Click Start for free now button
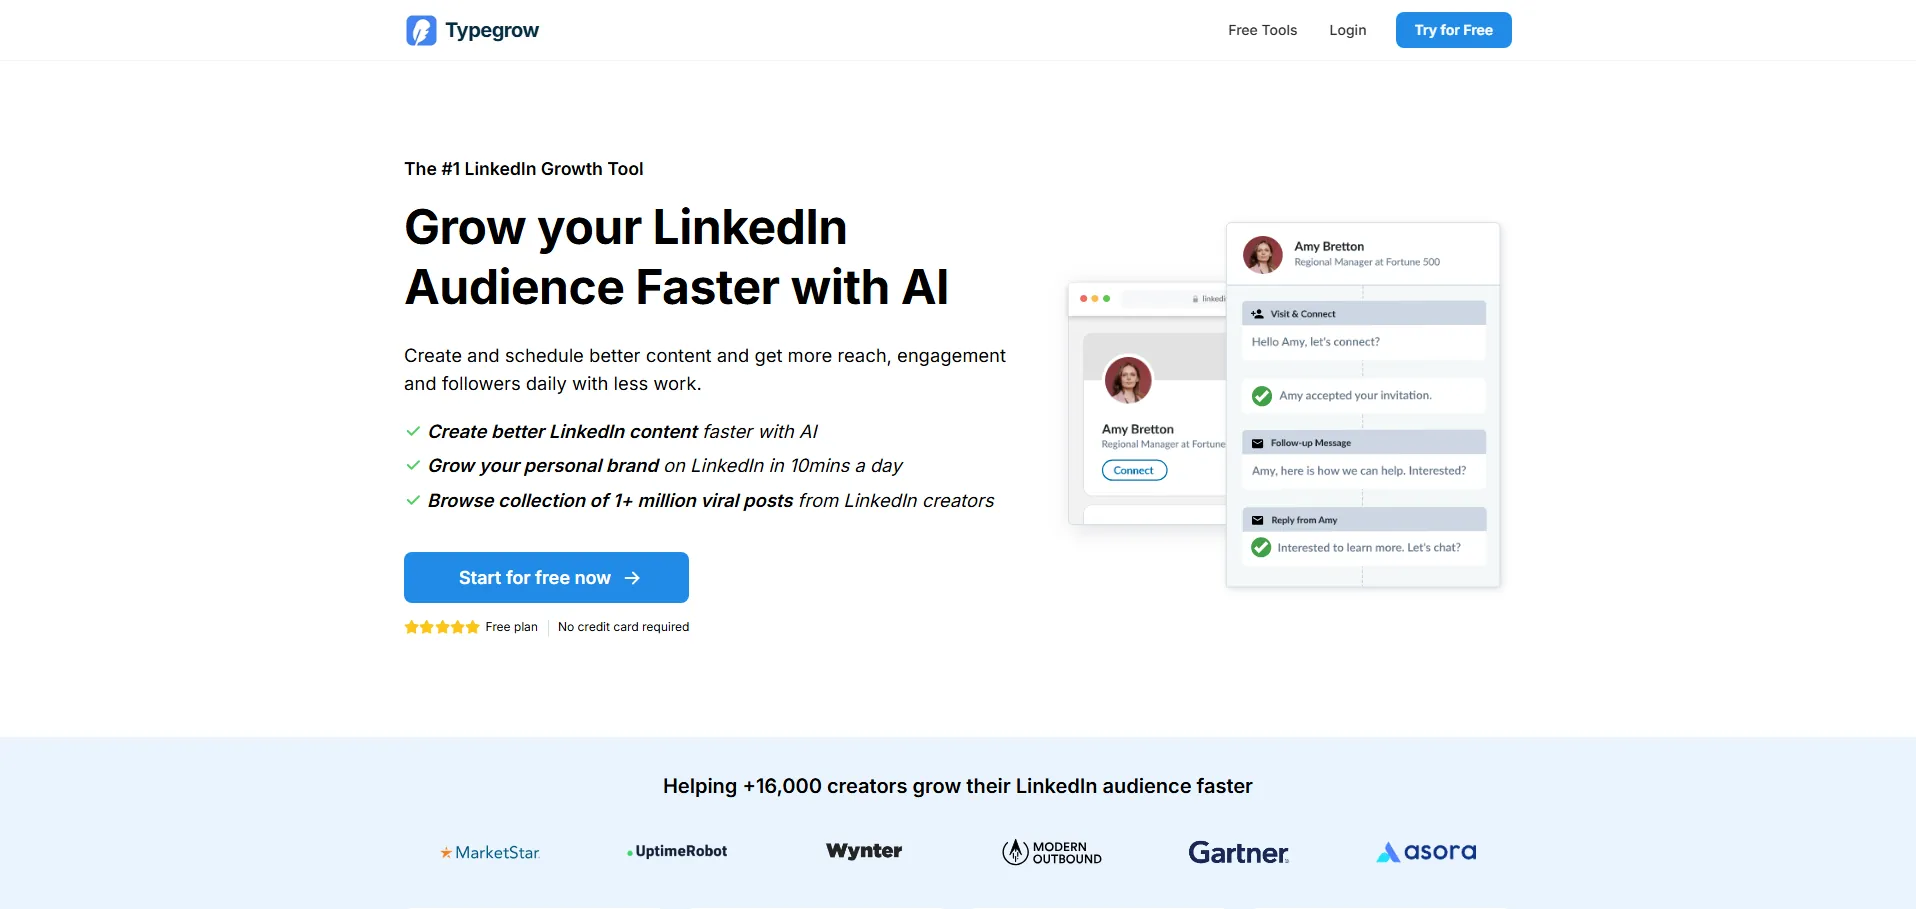This screenshot has height=909, width=1916. [546, 578]
